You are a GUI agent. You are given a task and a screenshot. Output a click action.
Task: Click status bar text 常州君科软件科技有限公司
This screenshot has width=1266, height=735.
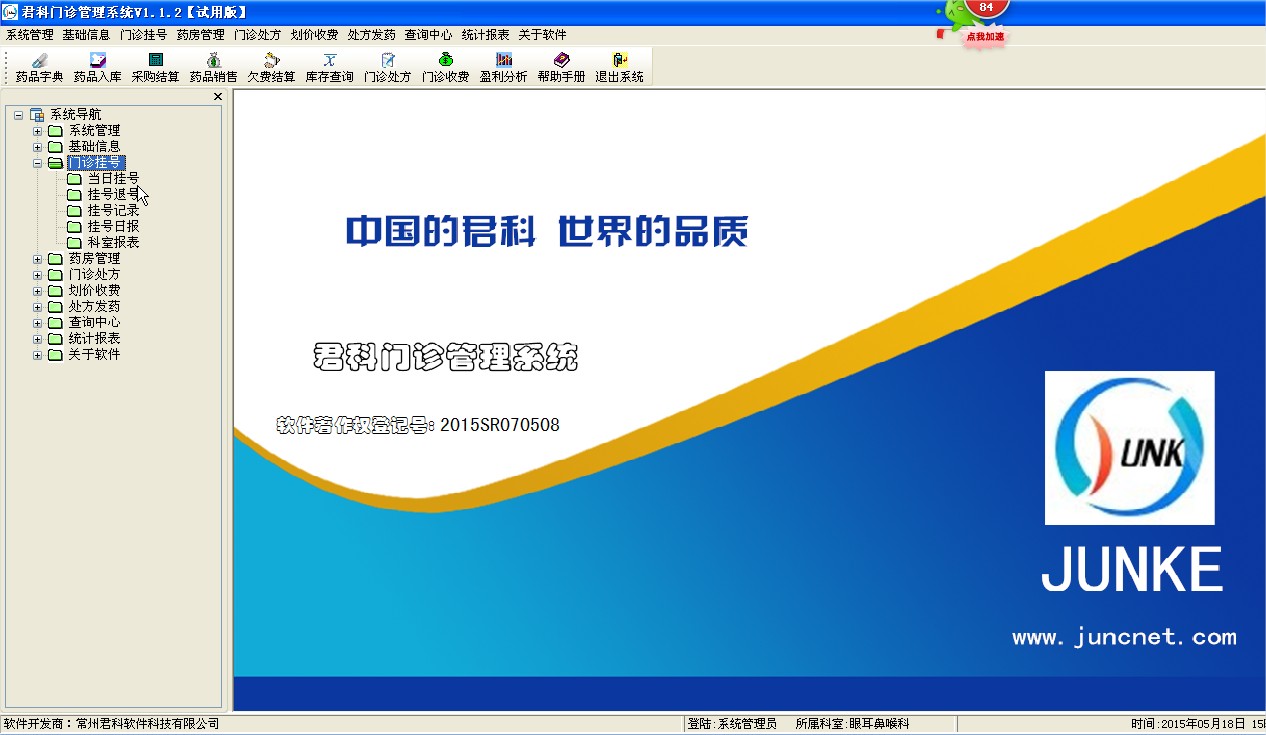pyautogui.click(x=147, y=724)
